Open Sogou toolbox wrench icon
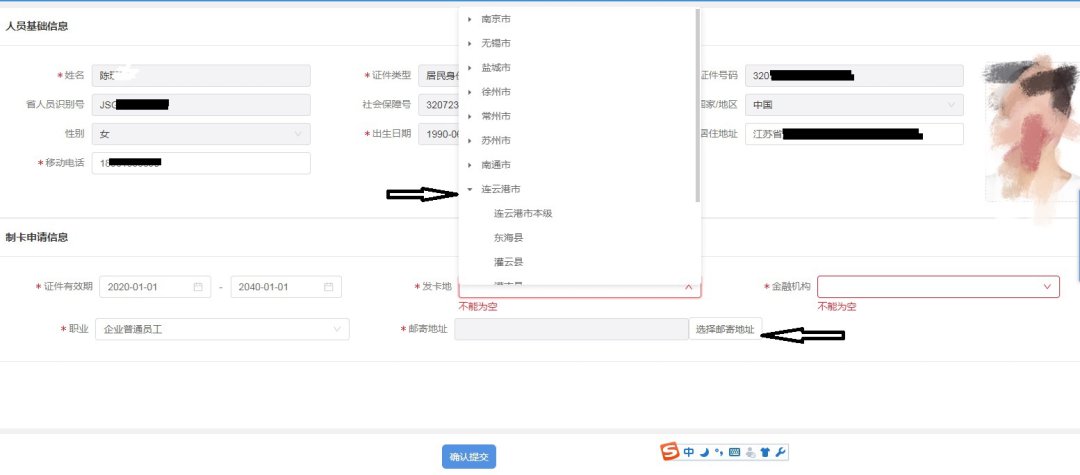The width and height of the screenshot is (1080, 475). [781, 453]
